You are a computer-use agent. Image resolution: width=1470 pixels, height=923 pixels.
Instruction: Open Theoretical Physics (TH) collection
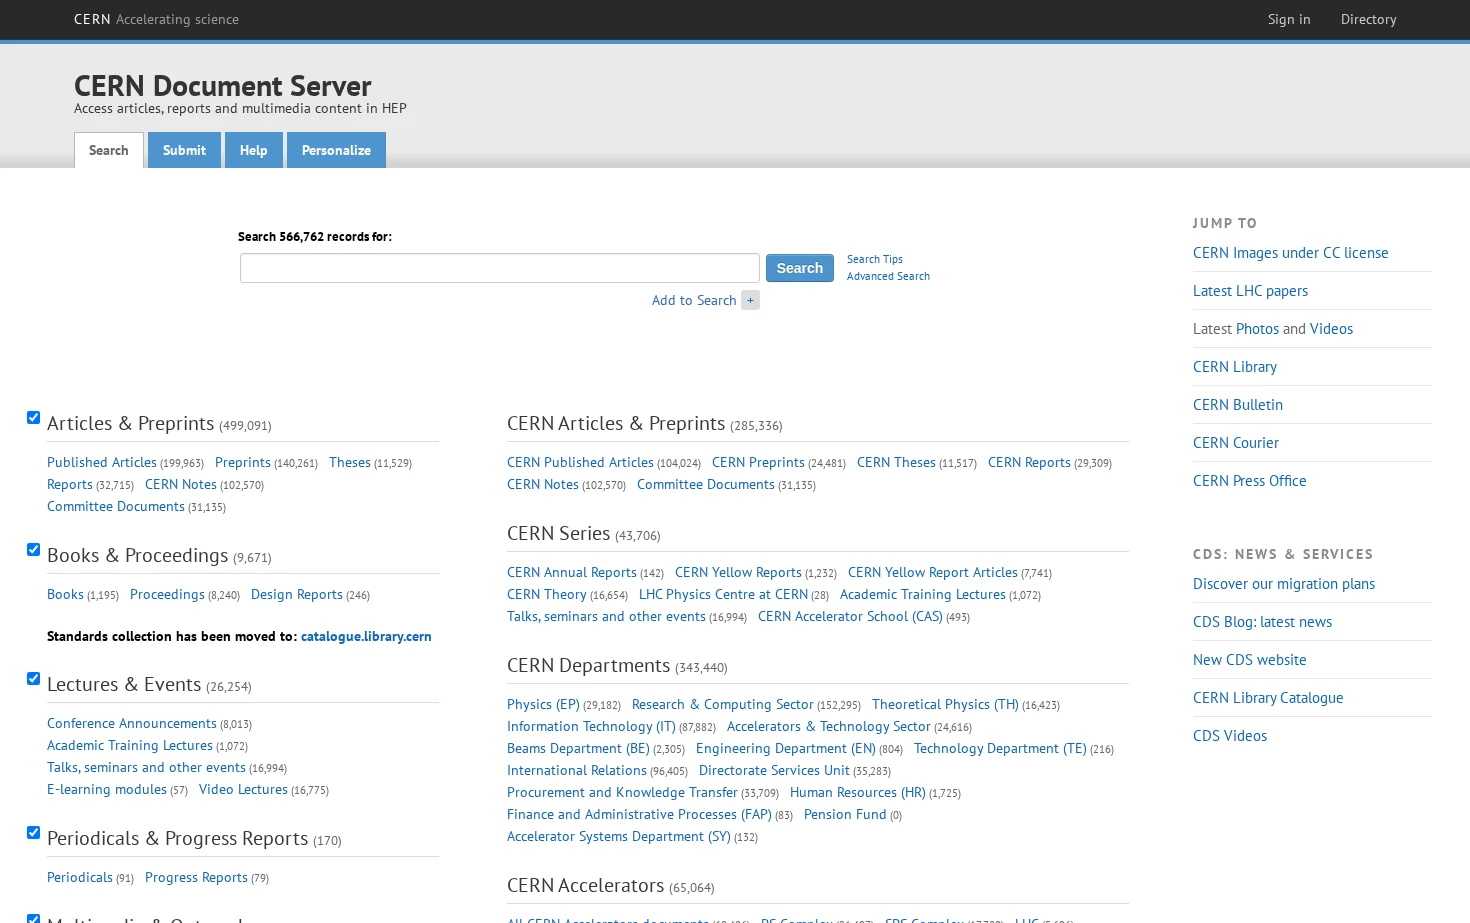pos(945,704)
